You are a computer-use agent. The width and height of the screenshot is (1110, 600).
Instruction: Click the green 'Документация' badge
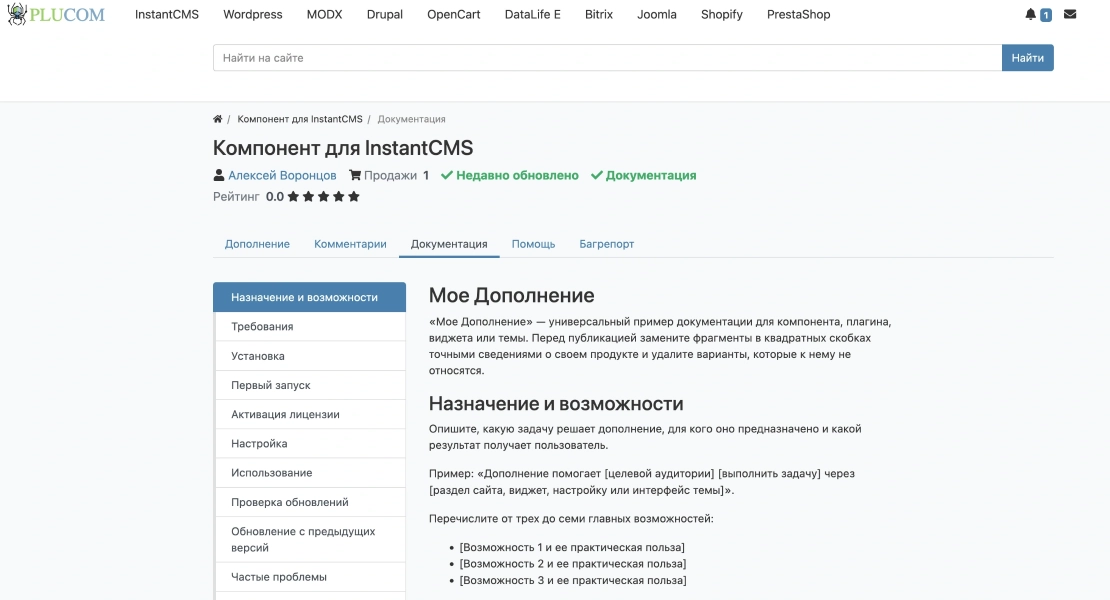(643, 175)
